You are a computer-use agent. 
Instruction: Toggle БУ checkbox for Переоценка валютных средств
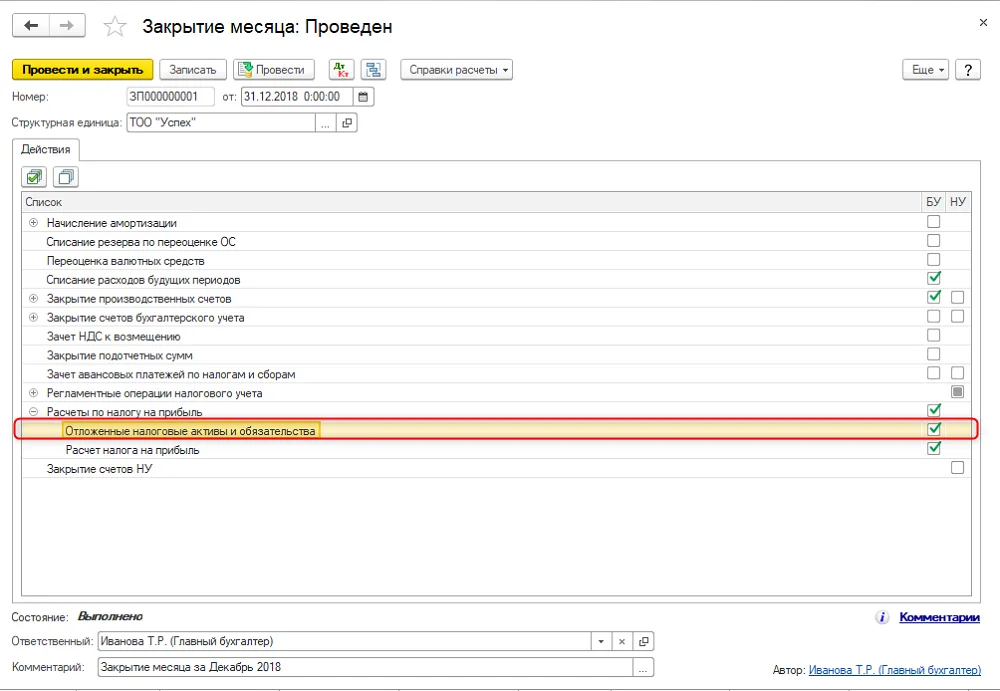pos(934,260)
